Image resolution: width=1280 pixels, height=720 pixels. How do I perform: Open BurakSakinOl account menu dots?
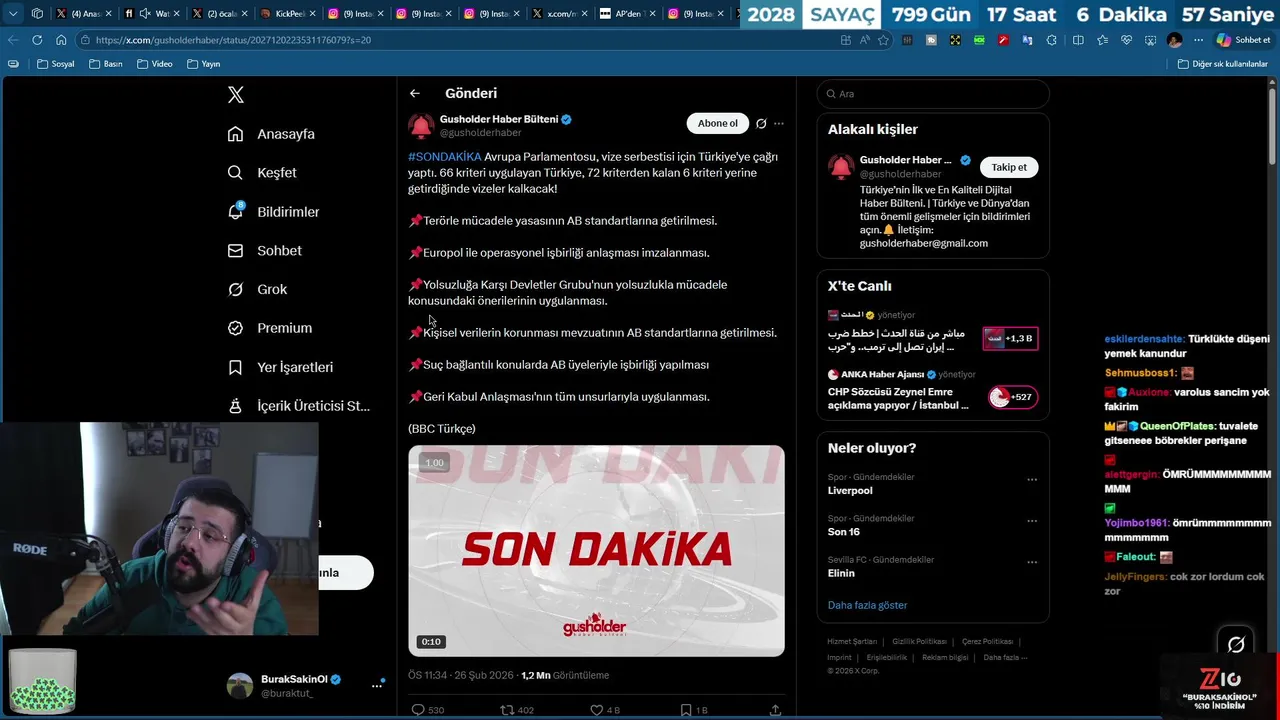(377, 685)
